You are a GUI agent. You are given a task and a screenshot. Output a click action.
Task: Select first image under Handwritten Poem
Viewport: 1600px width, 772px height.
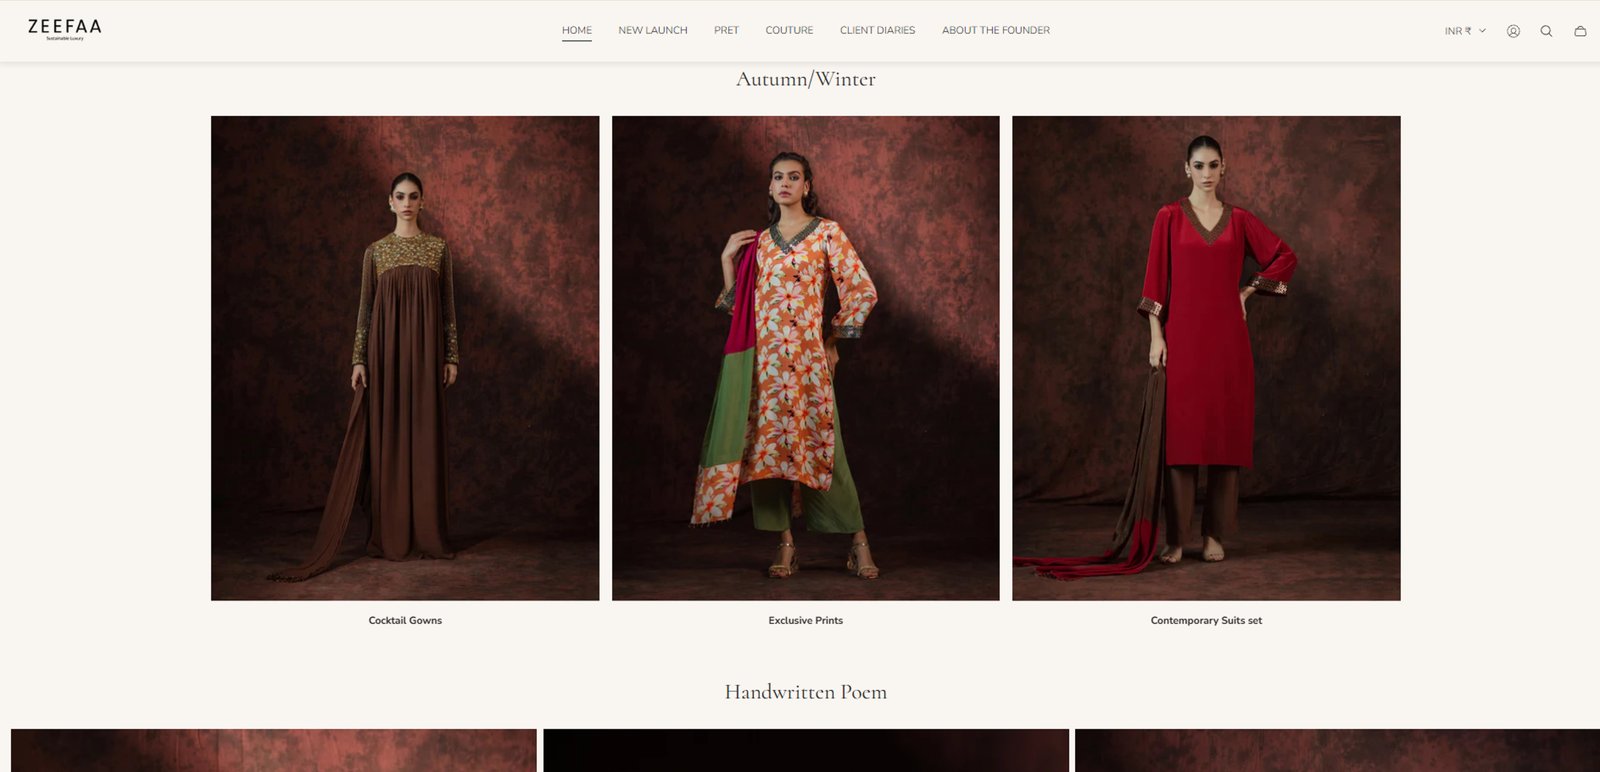[273, 750]
